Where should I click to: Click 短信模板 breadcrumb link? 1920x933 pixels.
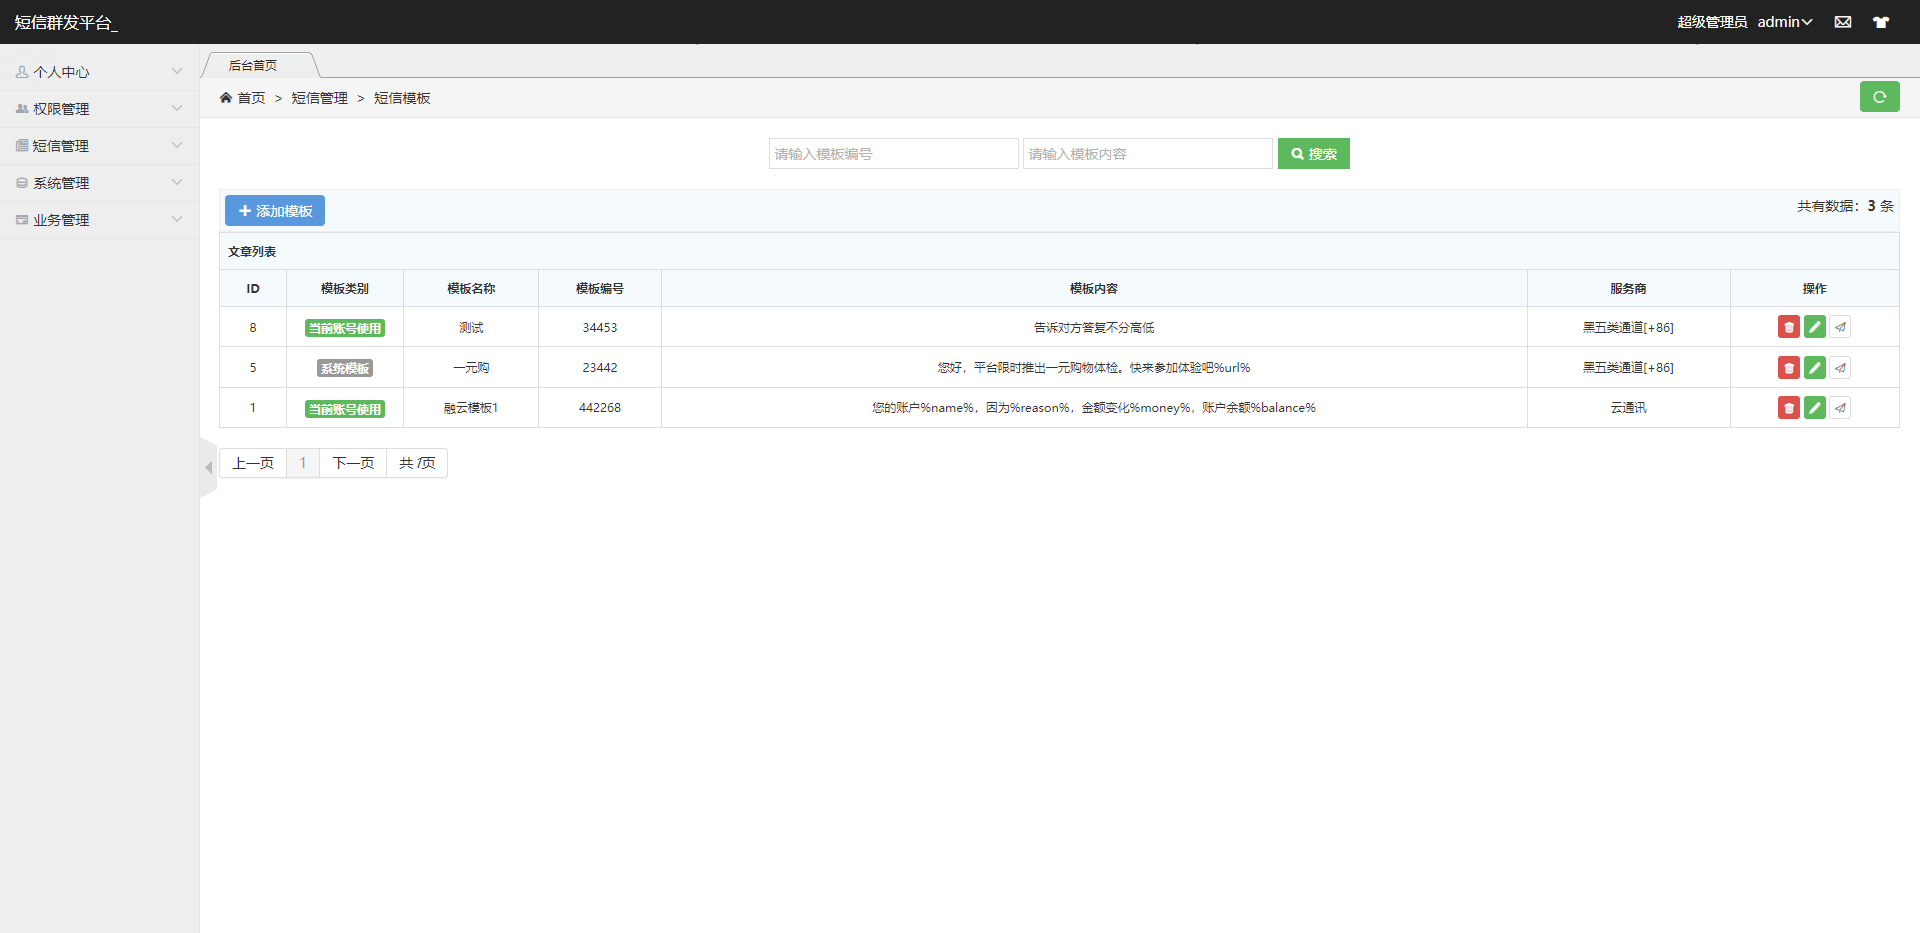tap(402, 98)
